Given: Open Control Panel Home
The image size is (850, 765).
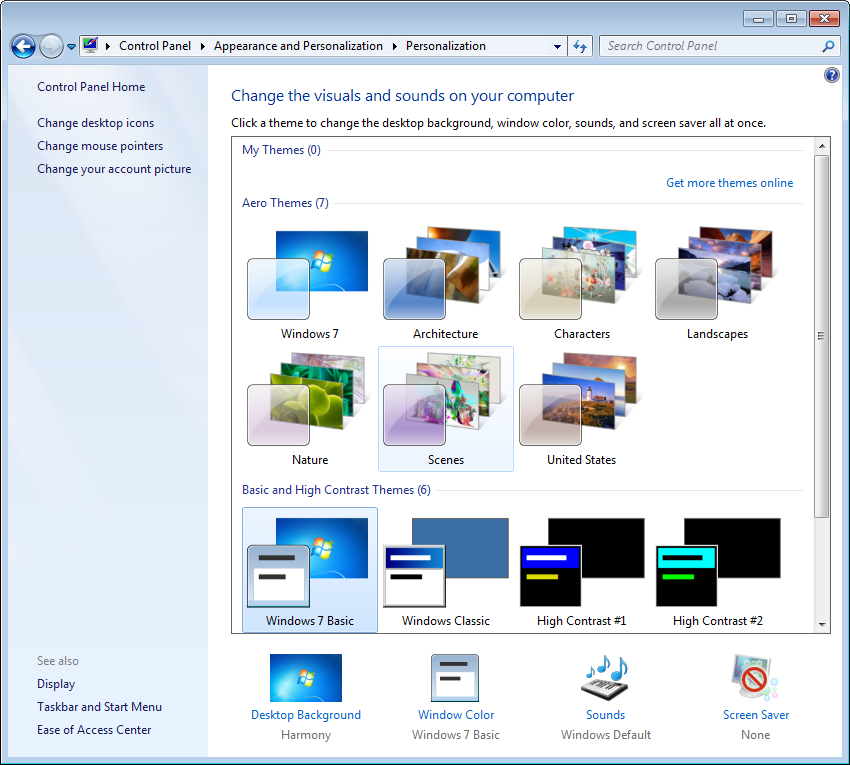Looking at the screenshot, I should click(91, 87).
